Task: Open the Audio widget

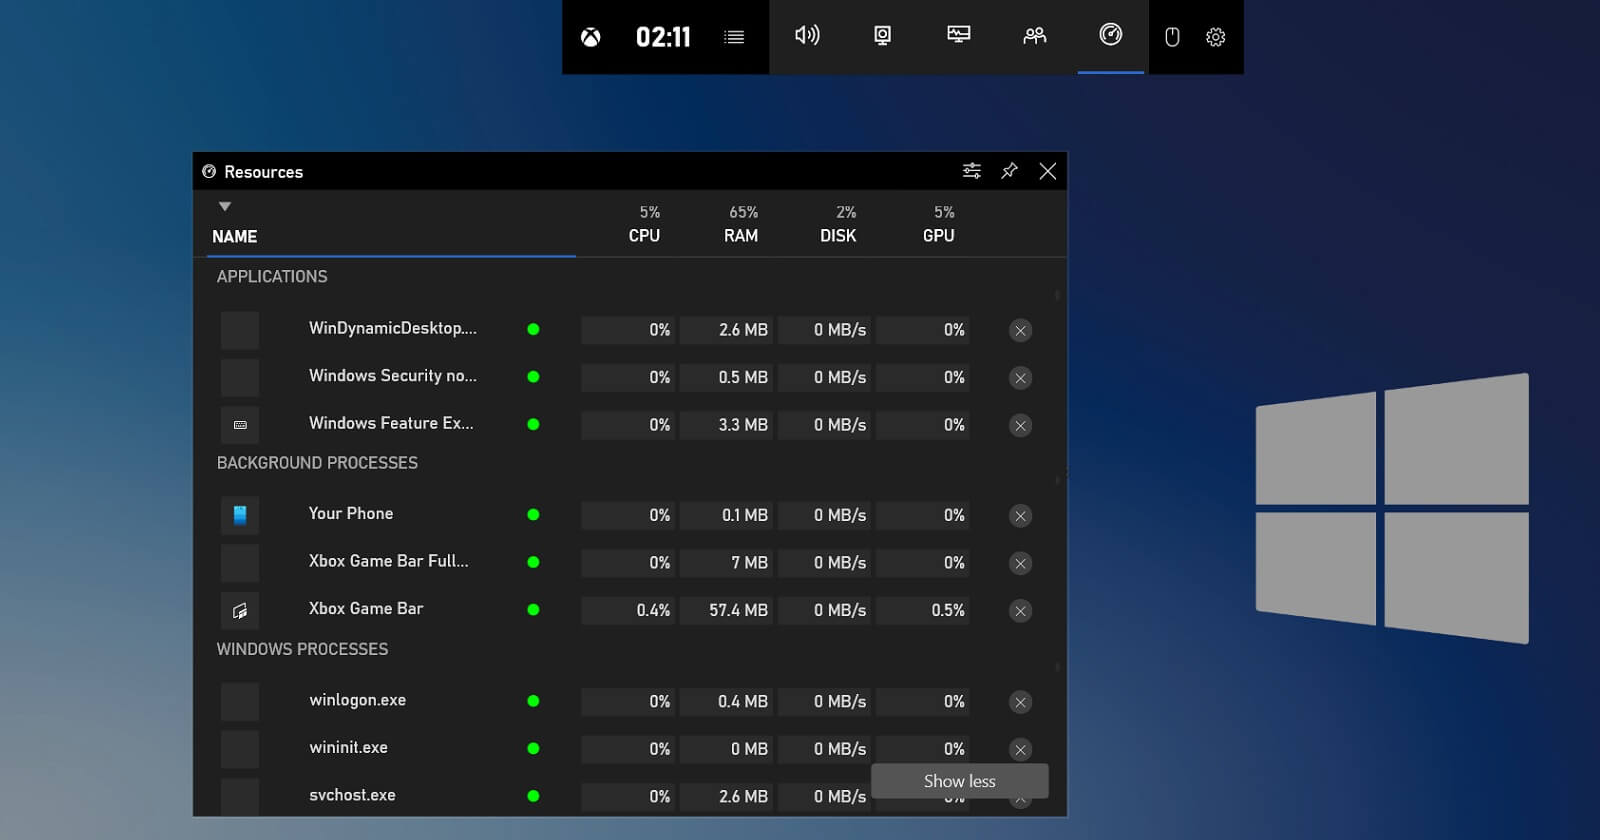Action: pos(807,36)
